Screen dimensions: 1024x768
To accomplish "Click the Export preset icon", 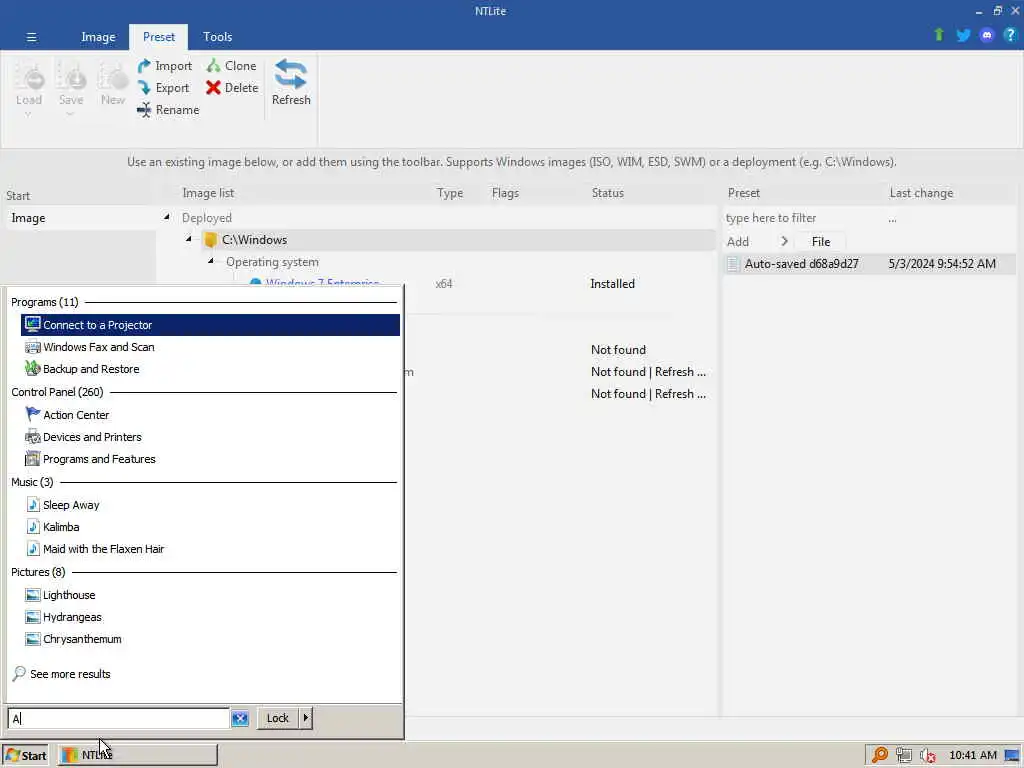I will [x=144, y=88].
